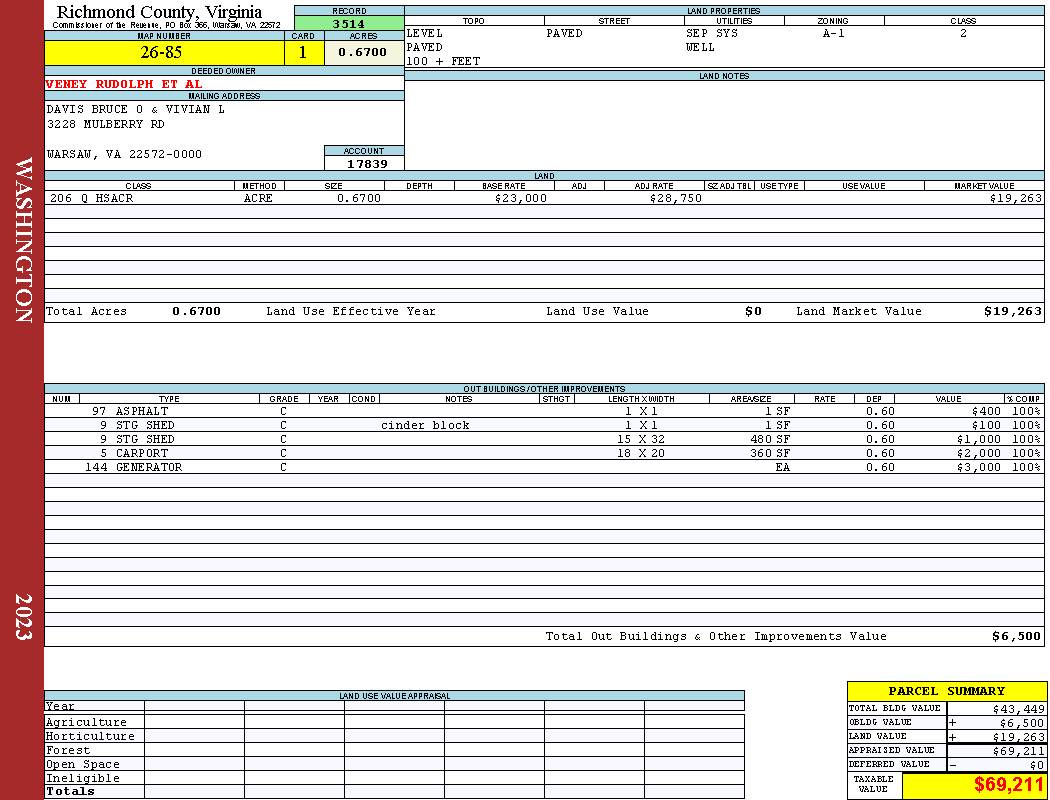This screenshot has height=800, width=1050.
Task: Select the acres value 0.6700 in header
Action: click(x=363, y=52)
